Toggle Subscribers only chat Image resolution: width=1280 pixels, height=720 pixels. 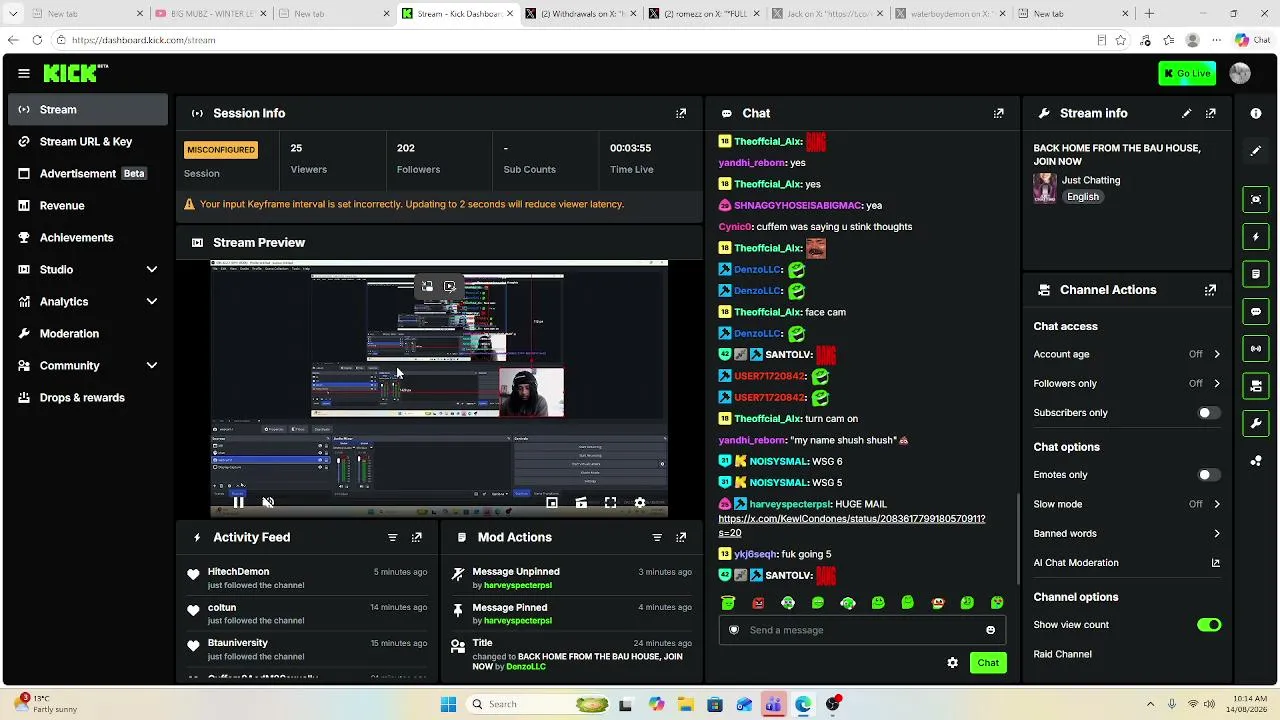pos(1209,413)
